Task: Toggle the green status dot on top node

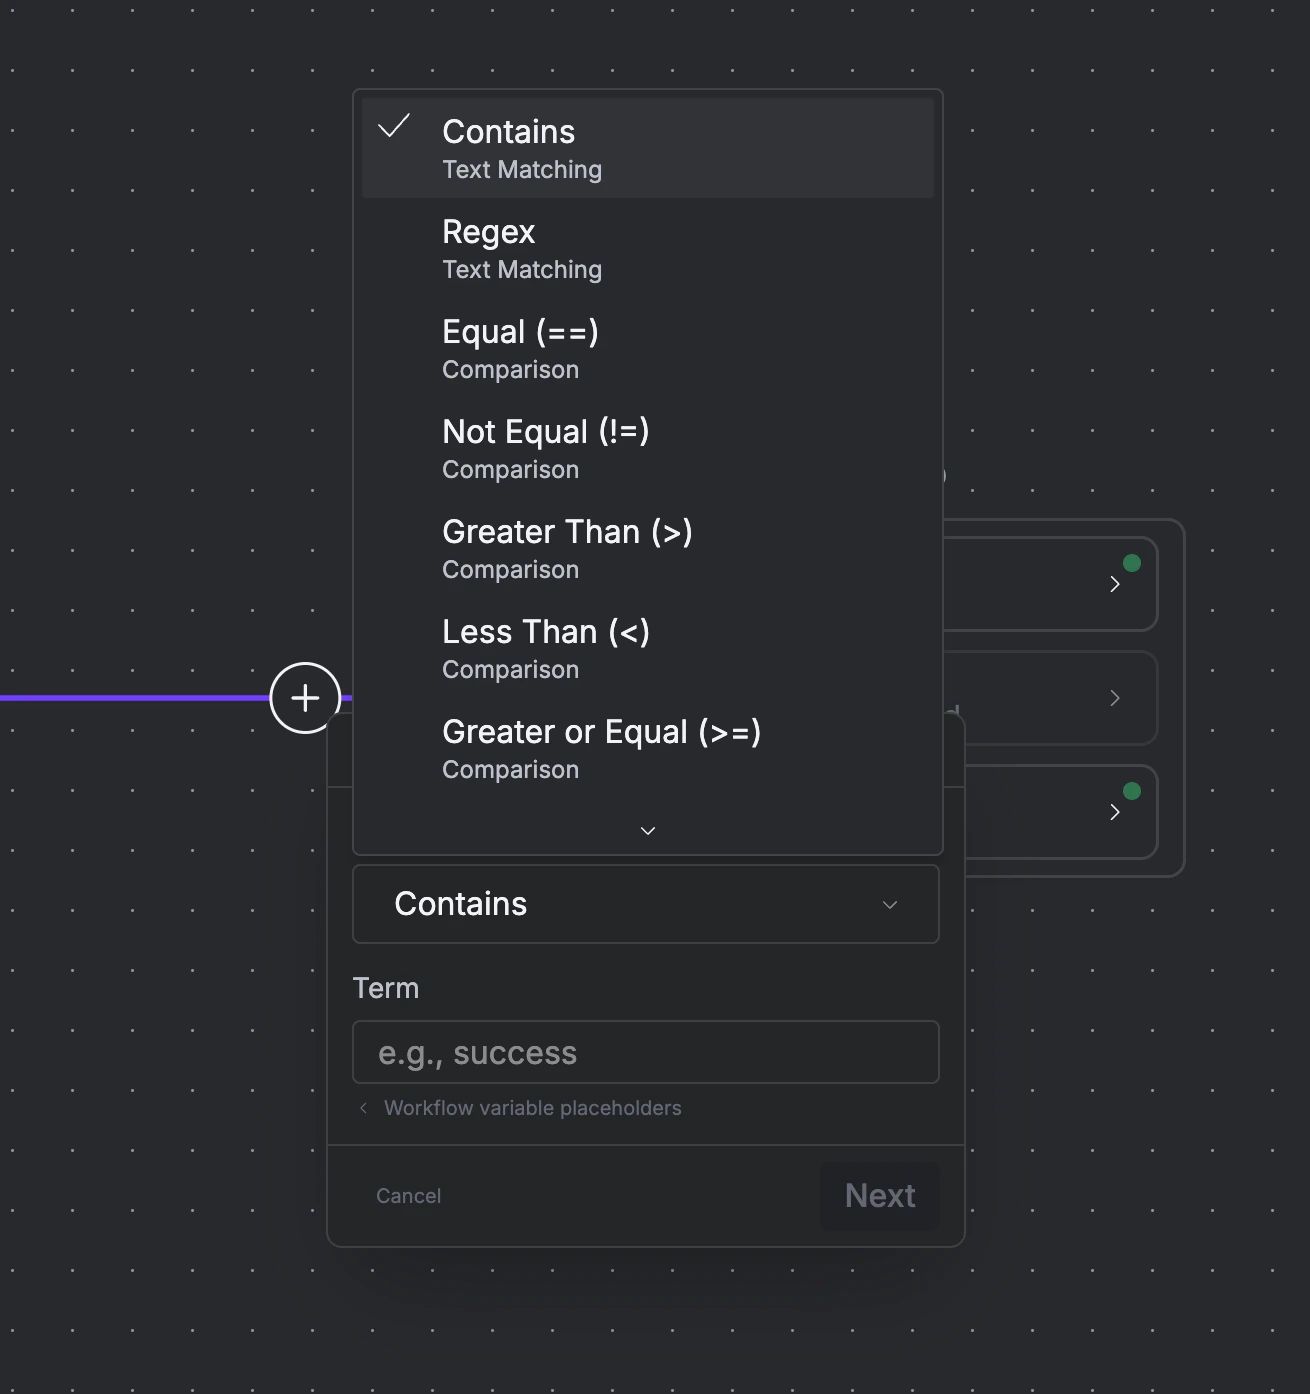Action: pyautogui.click(x=1131, y=562)
